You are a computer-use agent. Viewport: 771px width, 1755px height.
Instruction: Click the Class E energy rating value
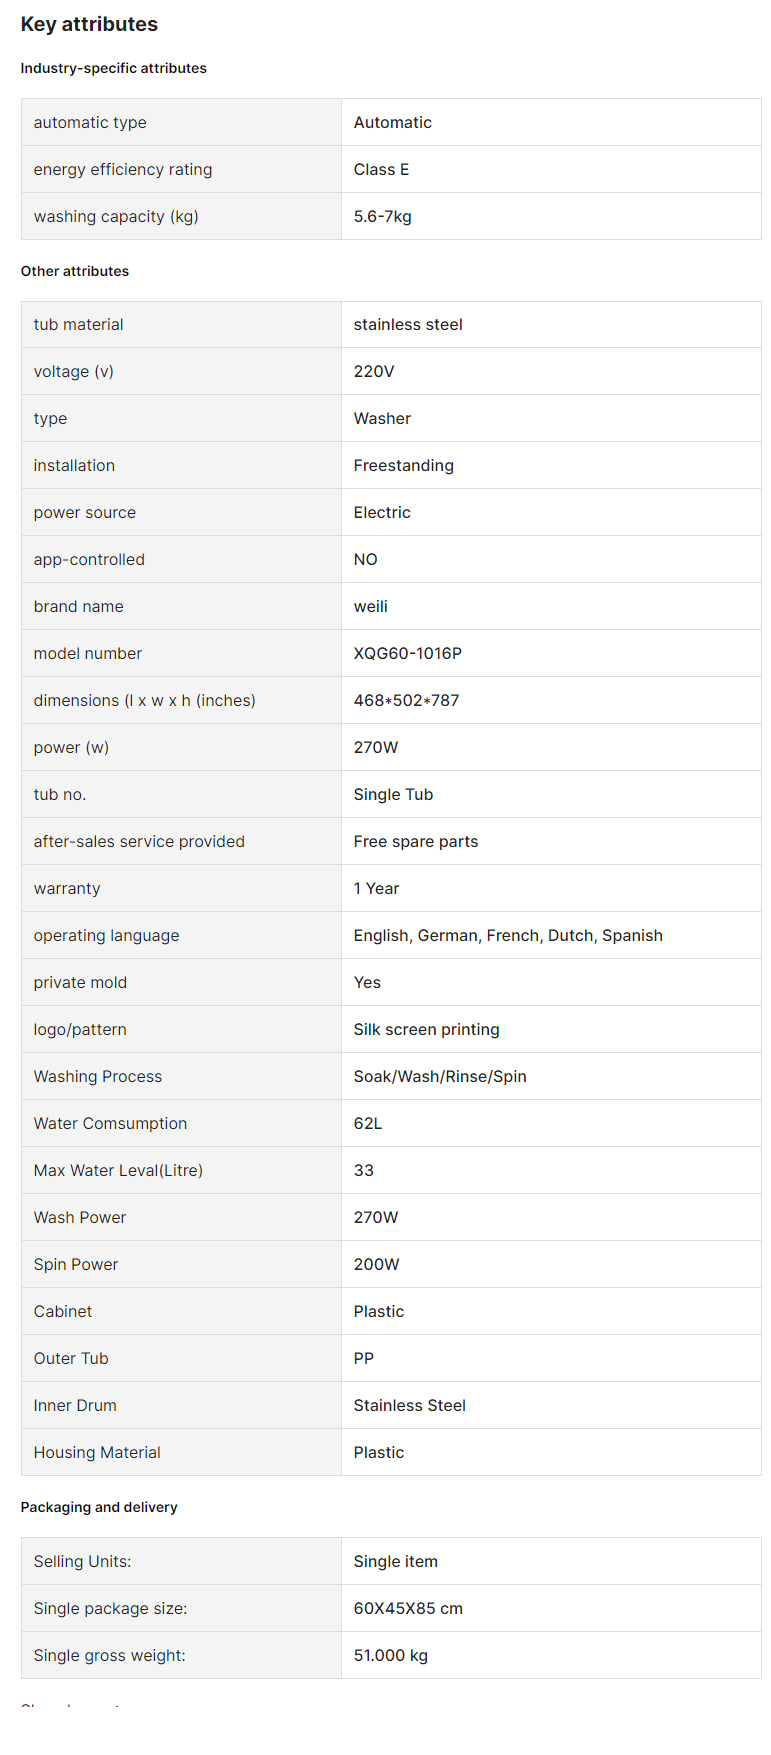(381, 169)
